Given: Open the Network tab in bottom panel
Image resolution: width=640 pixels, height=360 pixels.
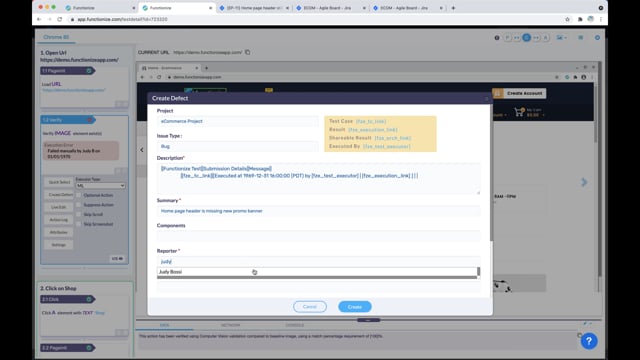Looking at the screenshot, I should tap(231, 325).
